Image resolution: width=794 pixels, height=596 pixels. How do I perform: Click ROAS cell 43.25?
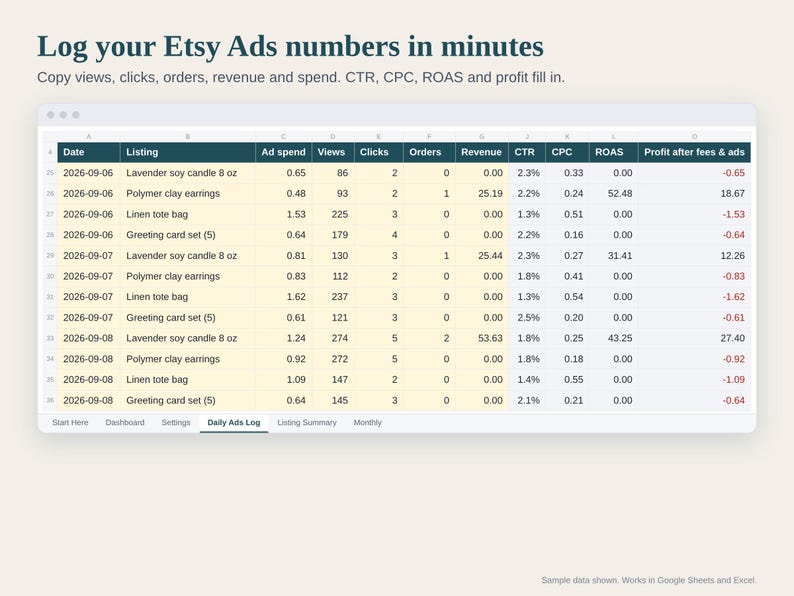point(613,338)
